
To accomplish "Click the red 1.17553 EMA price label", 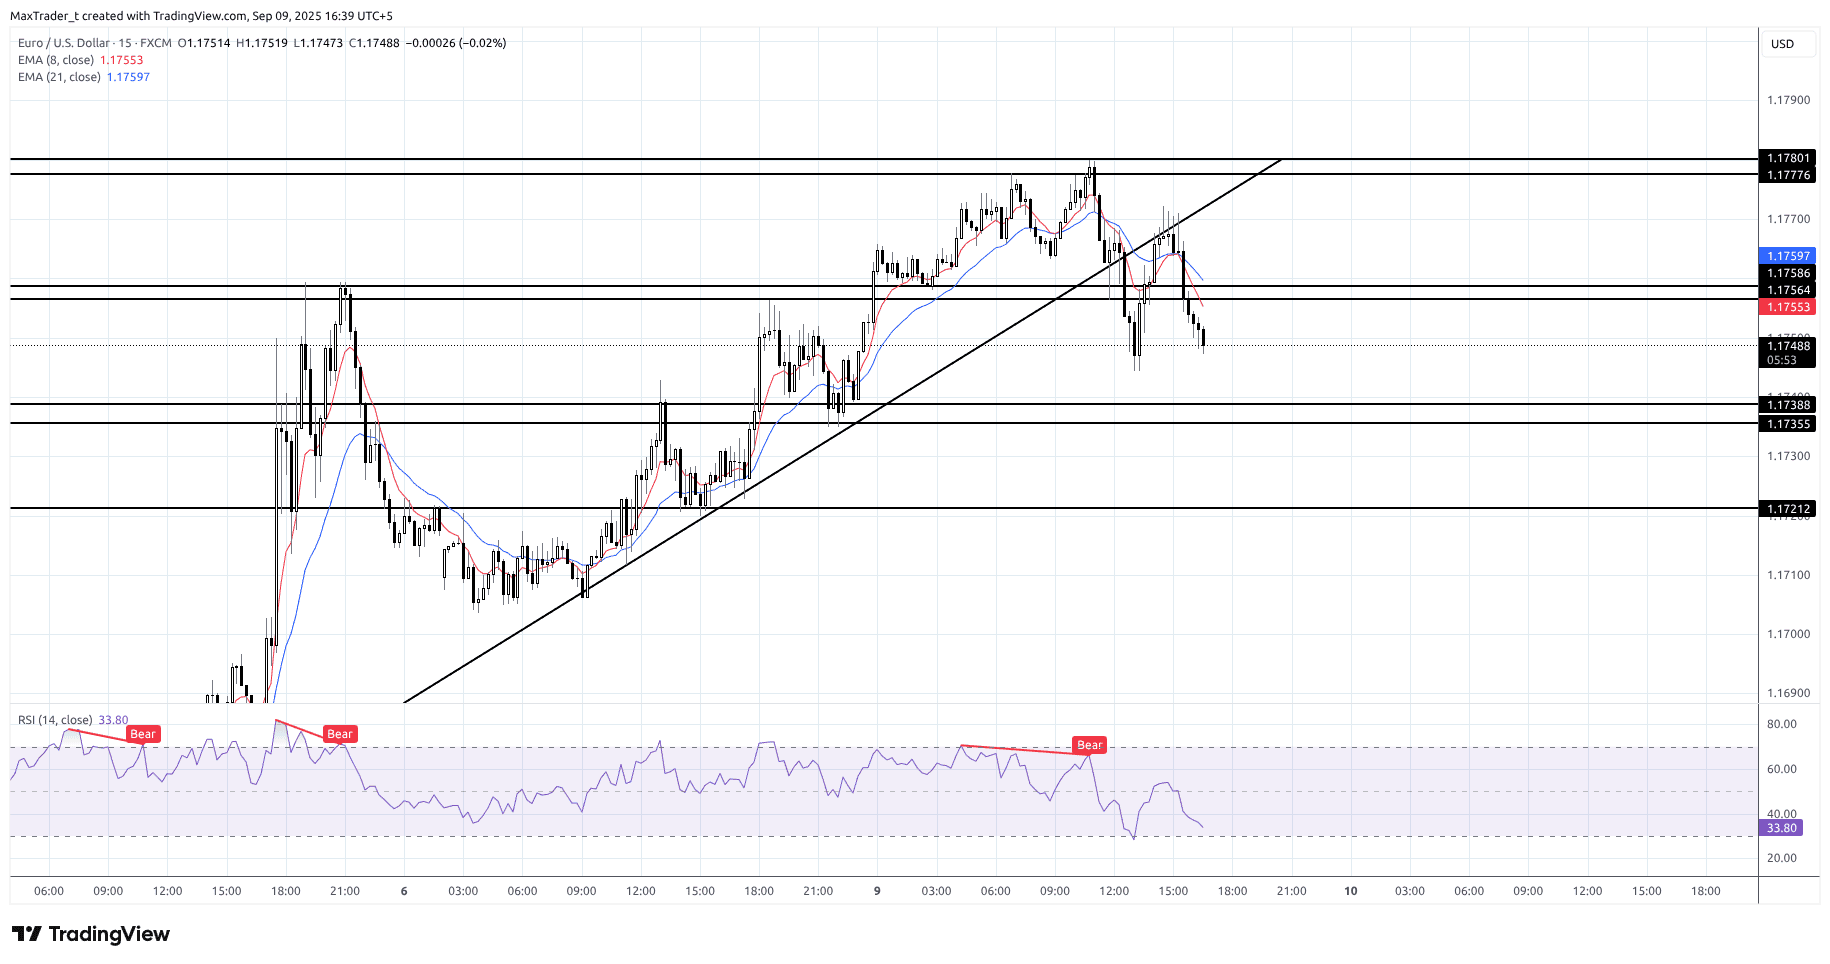I will 1787,307.
